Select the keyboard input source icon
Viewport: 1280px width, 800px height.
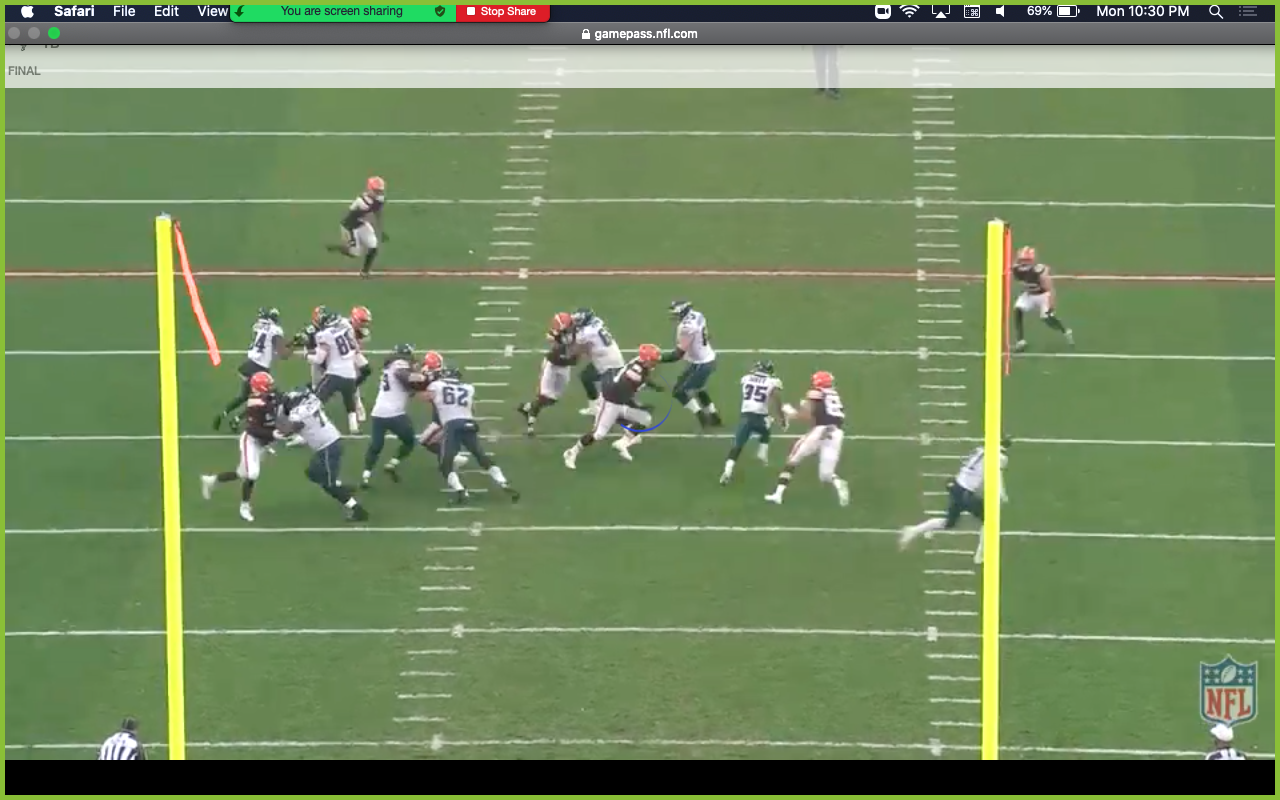click(x=970, y=11)
